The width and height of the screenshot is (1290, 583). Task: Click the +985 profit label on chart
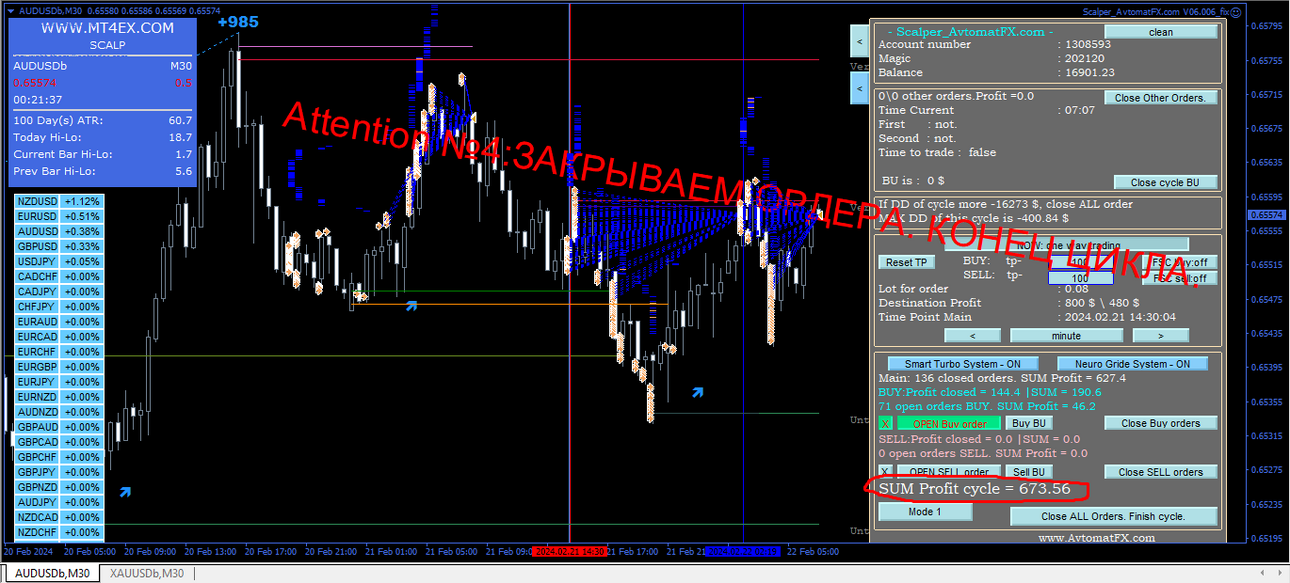pyautogui.click(x=237, y=22)
